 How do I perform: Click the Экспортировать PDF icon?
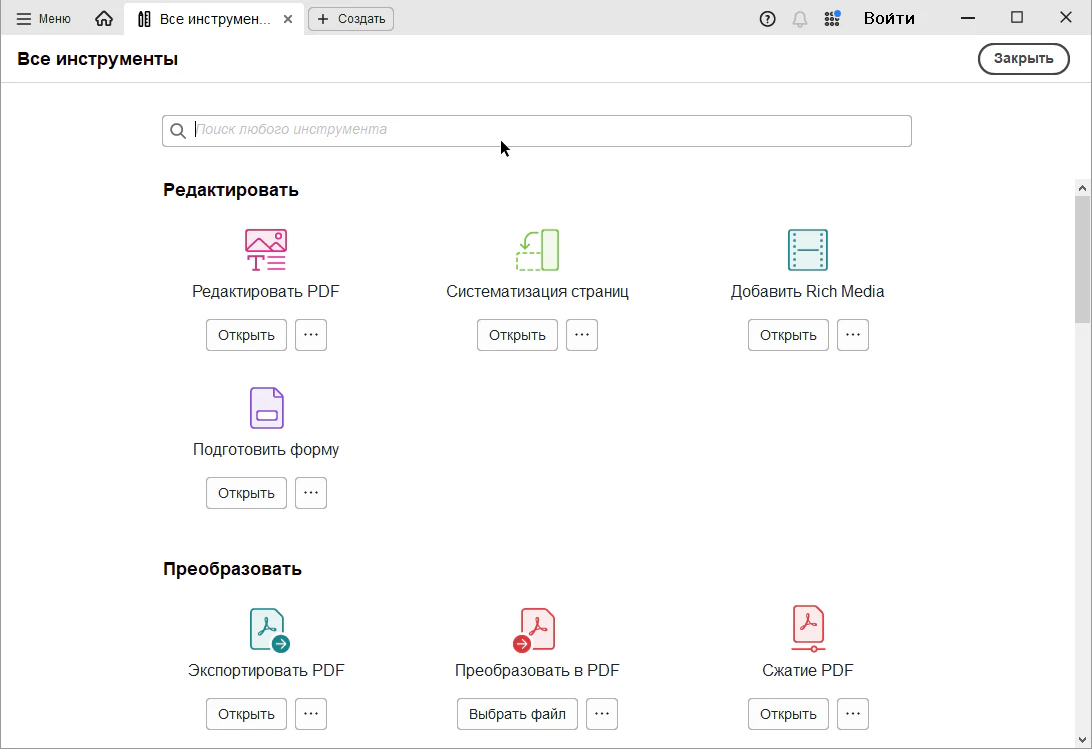pos(268,630)
